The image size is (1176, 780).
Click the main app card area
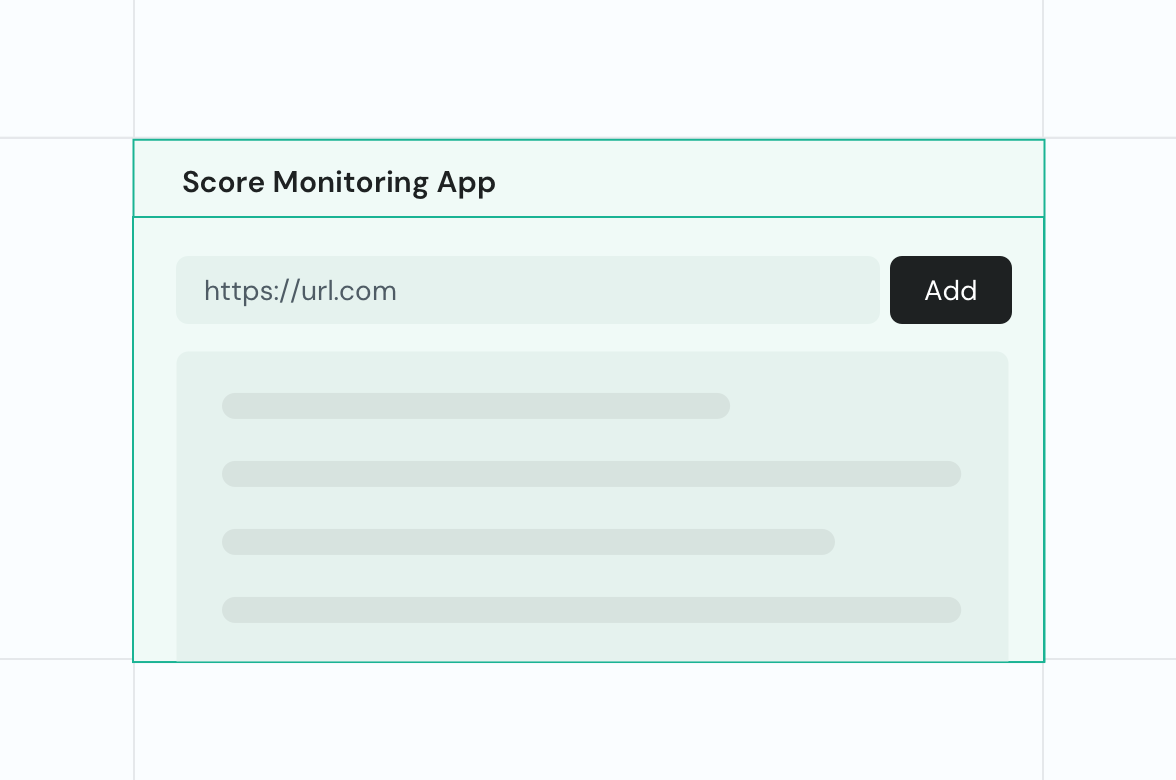[588, 440]
